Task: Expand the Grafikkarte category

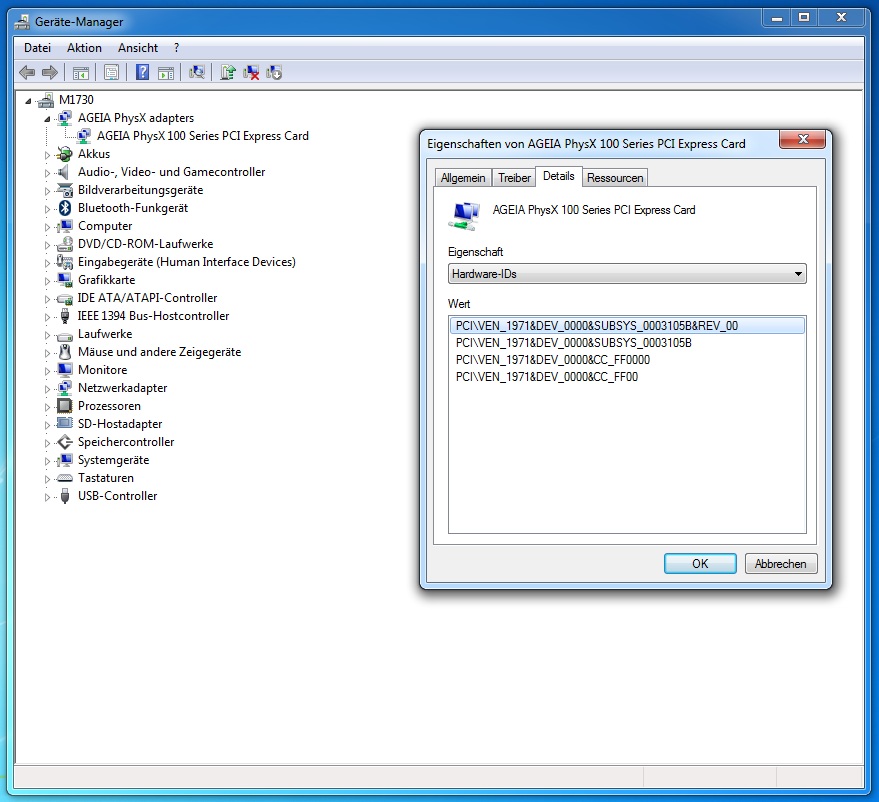Action: point(47,281)
